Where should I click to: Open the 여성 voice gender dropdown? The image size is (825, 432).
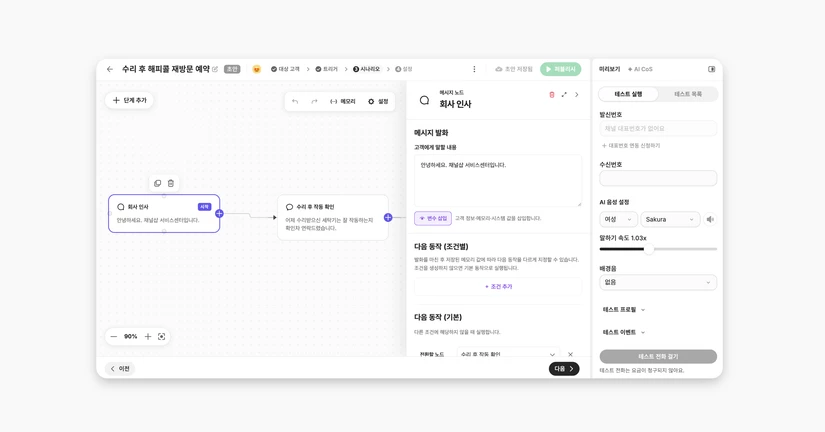618,219
